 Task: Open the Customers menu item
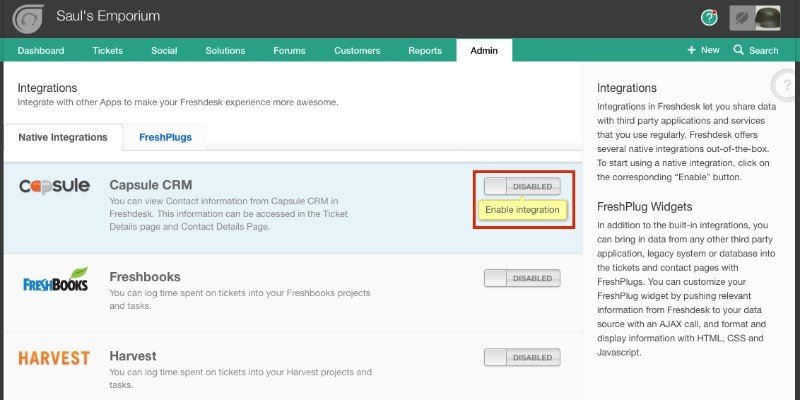pos(357,51)
